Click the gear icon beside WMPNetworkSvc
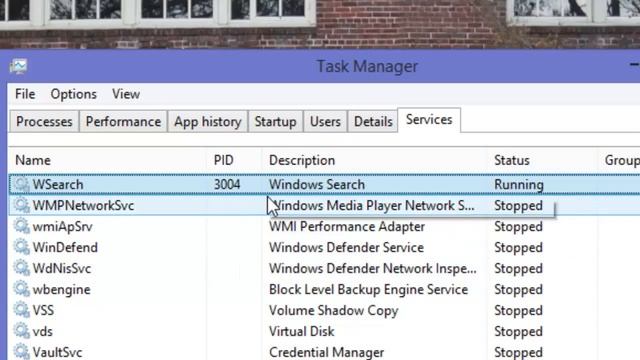The image size is (640, 360). click(x=21, y=205)
